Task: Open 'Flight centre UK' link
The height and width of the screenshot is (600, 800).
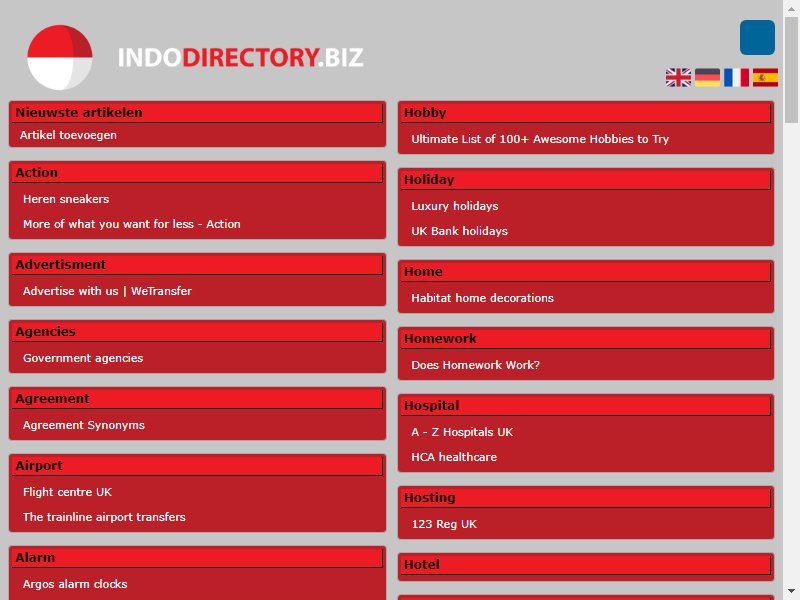Action: click(x=67, y=492)
